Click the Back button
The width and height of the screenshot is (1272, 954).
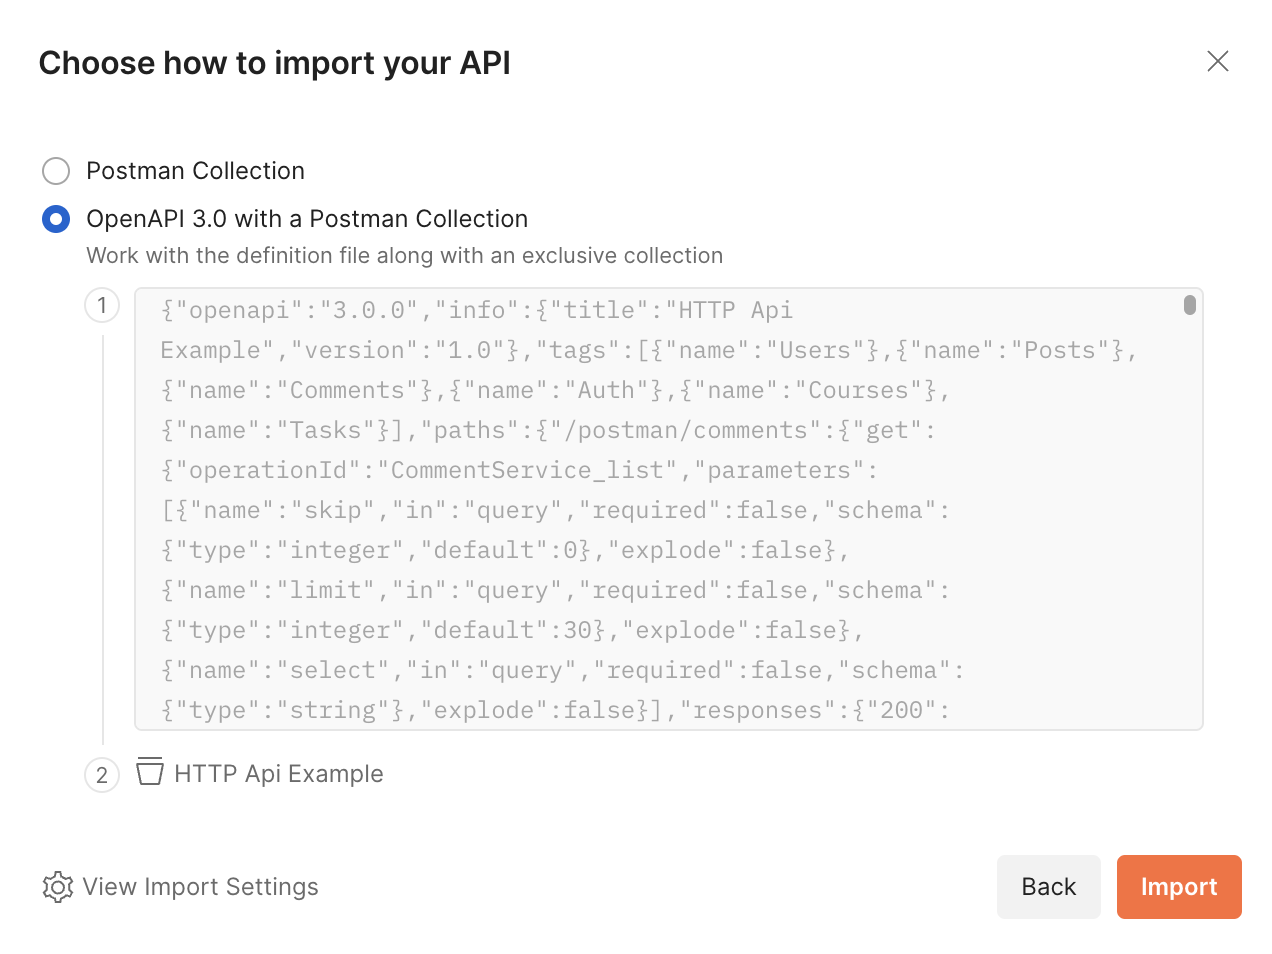1048,887
